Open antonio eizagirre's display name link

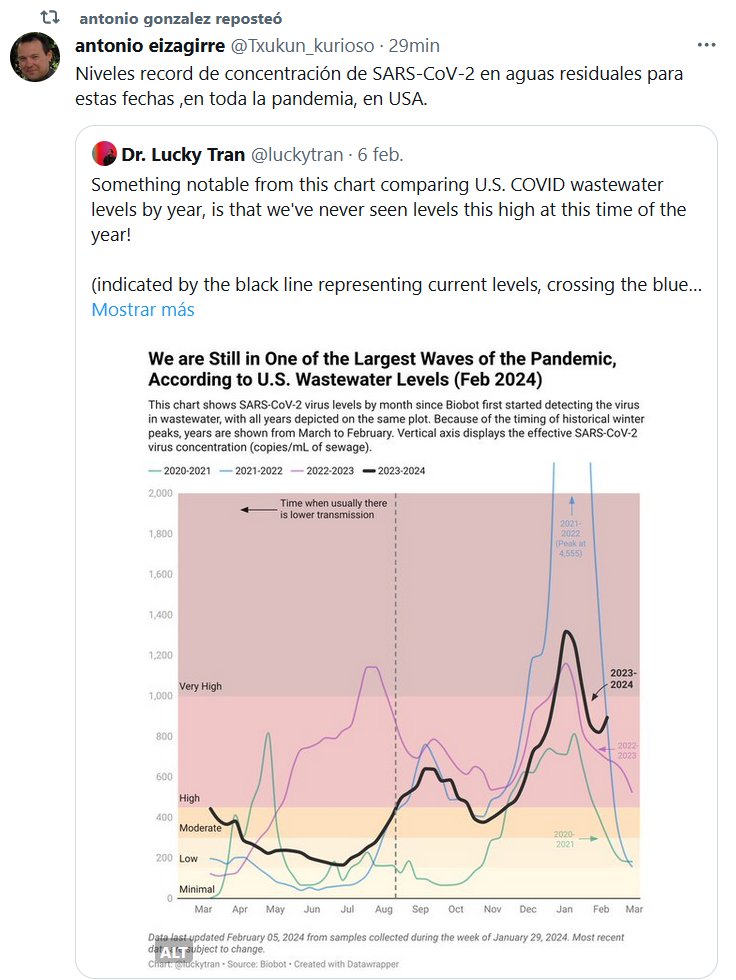coord(149,46)
